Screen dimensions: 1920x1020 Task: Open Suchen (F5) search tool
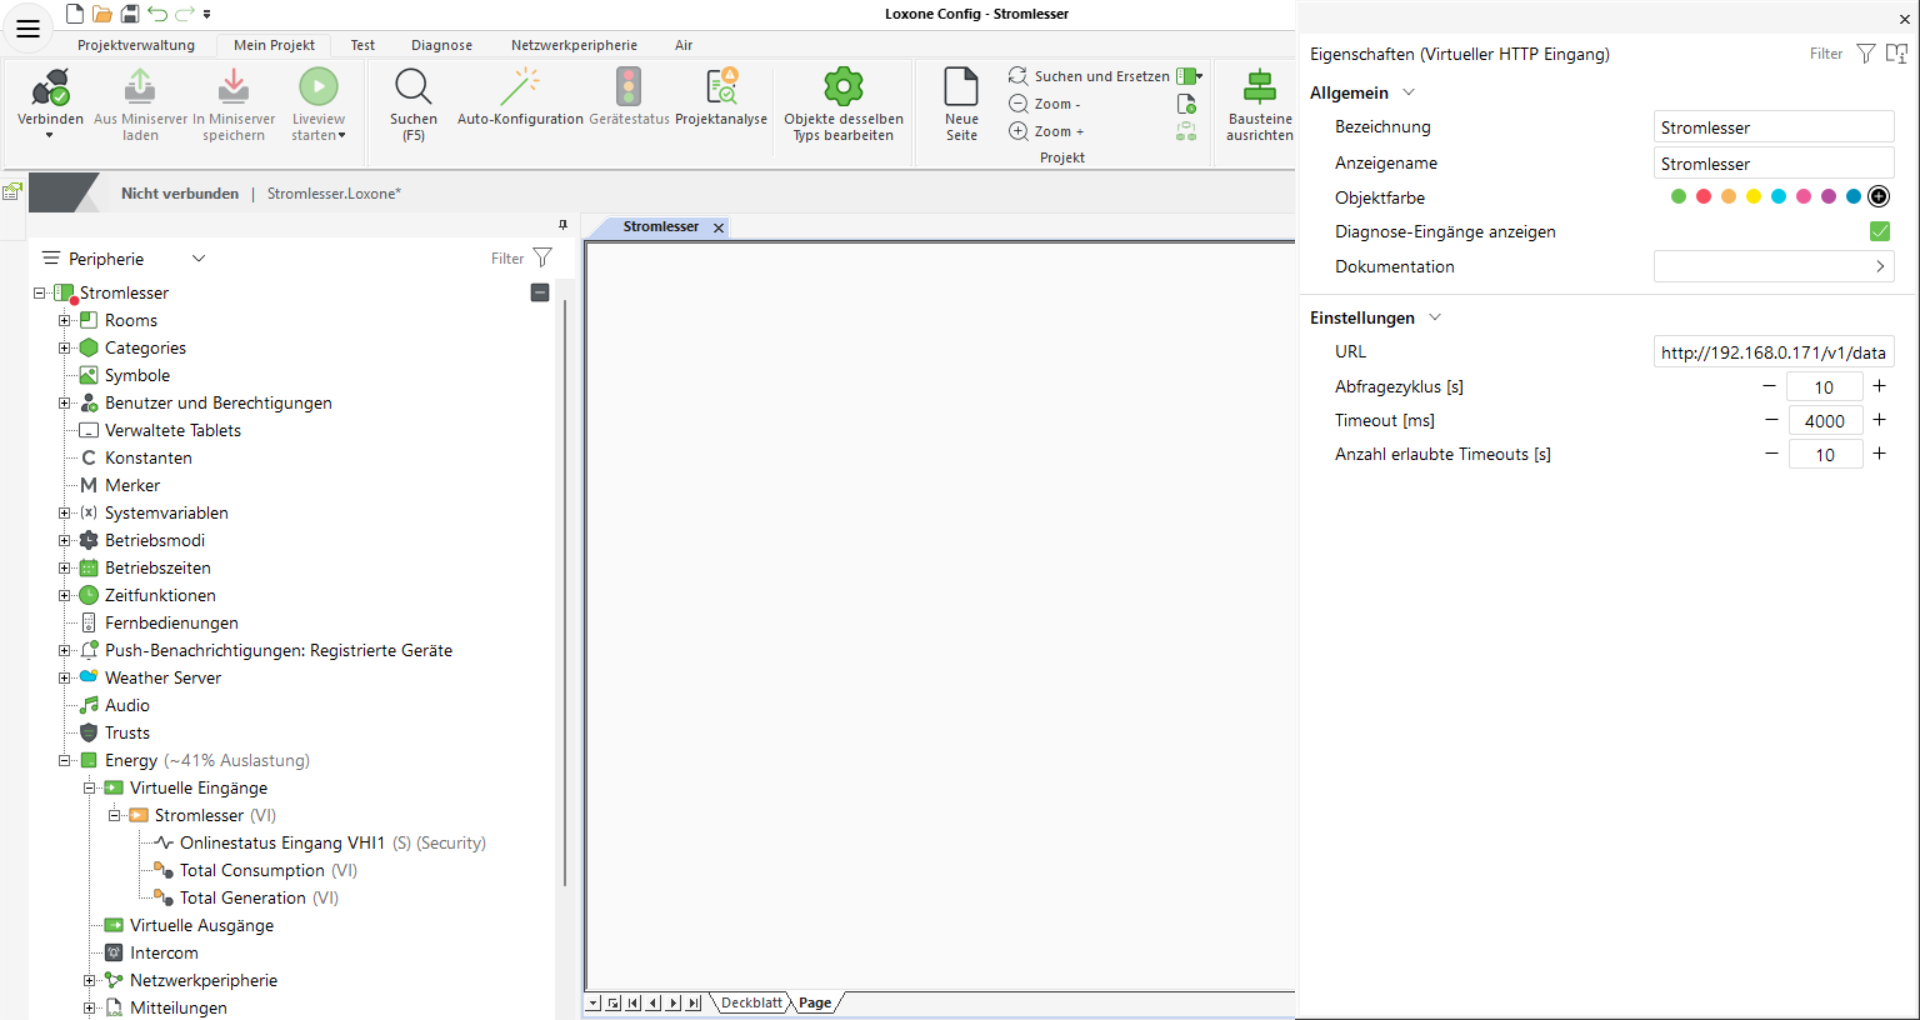(413, 88)
